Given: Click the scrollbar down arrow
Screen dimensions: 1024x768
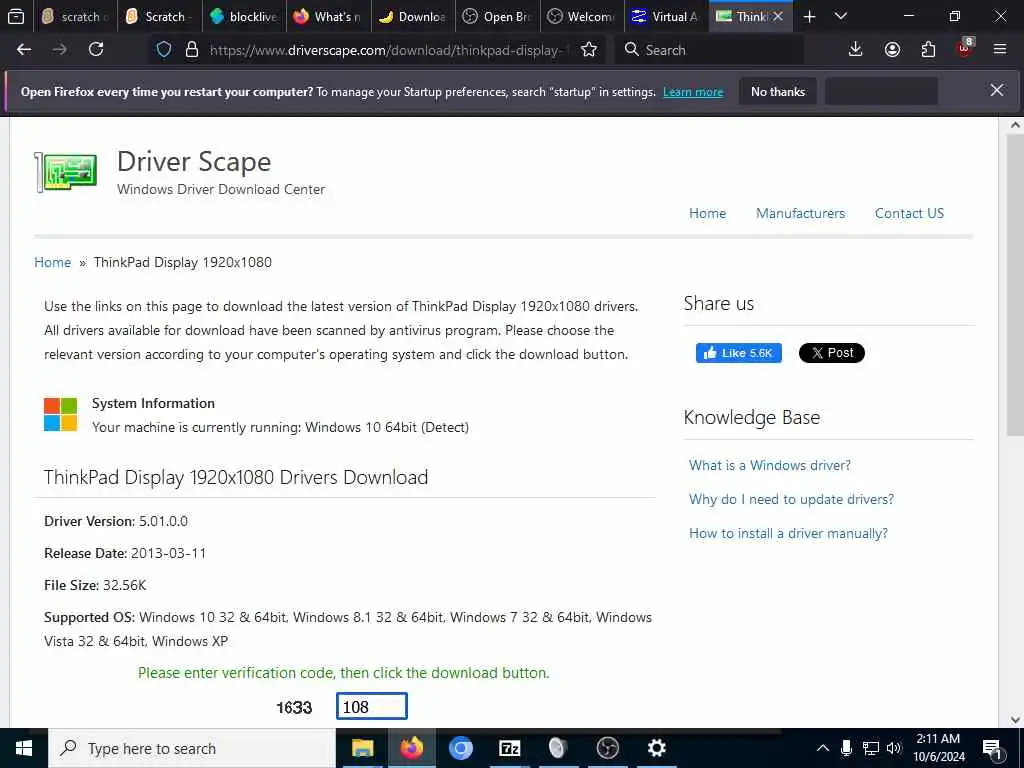Looking at the screenshot, I should tap(1015, 719).
